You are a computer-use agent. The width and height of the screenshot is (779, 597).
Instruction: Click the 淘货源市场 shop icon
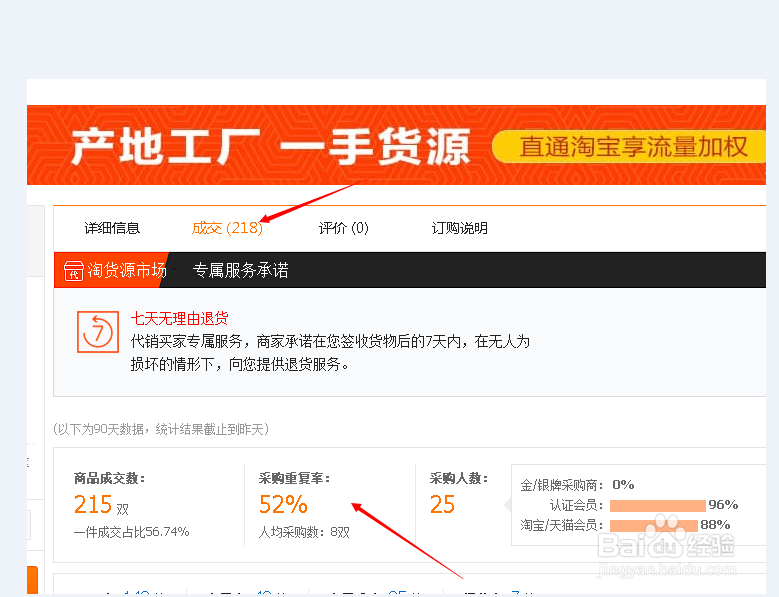coord(74,271)
